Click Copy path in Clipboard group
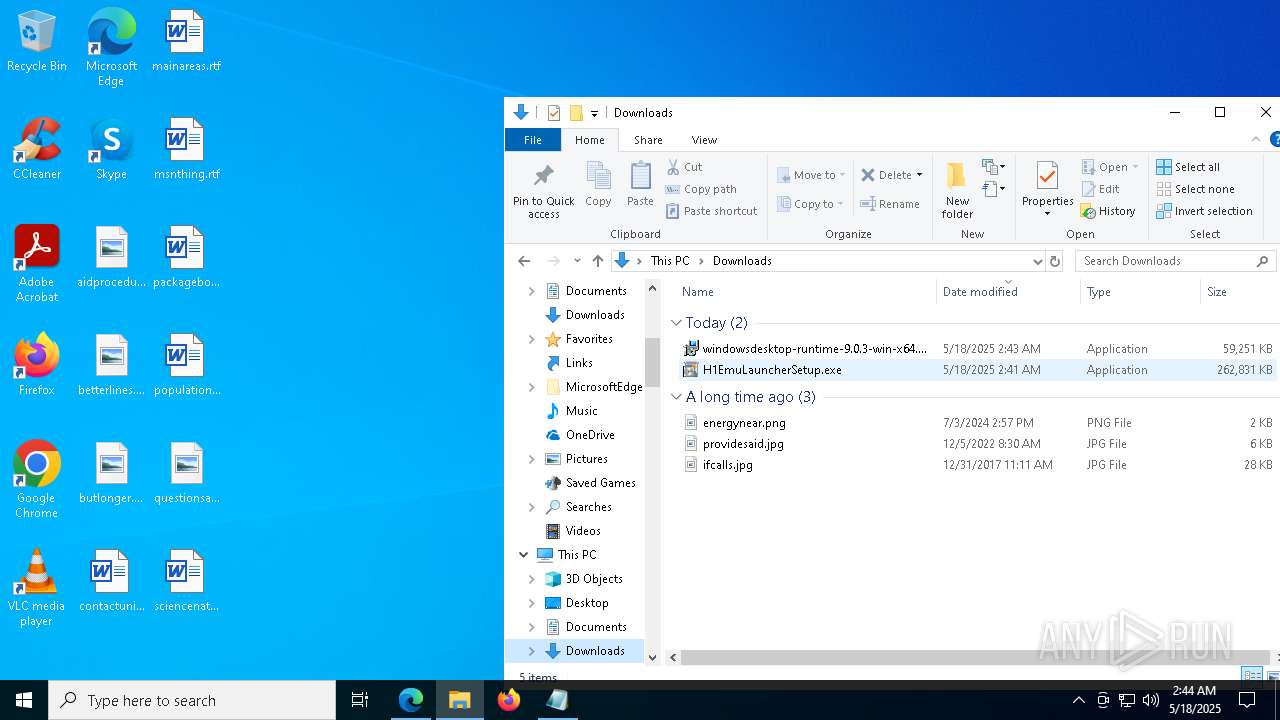This screenshot has width=1280, height=720. 701,189
